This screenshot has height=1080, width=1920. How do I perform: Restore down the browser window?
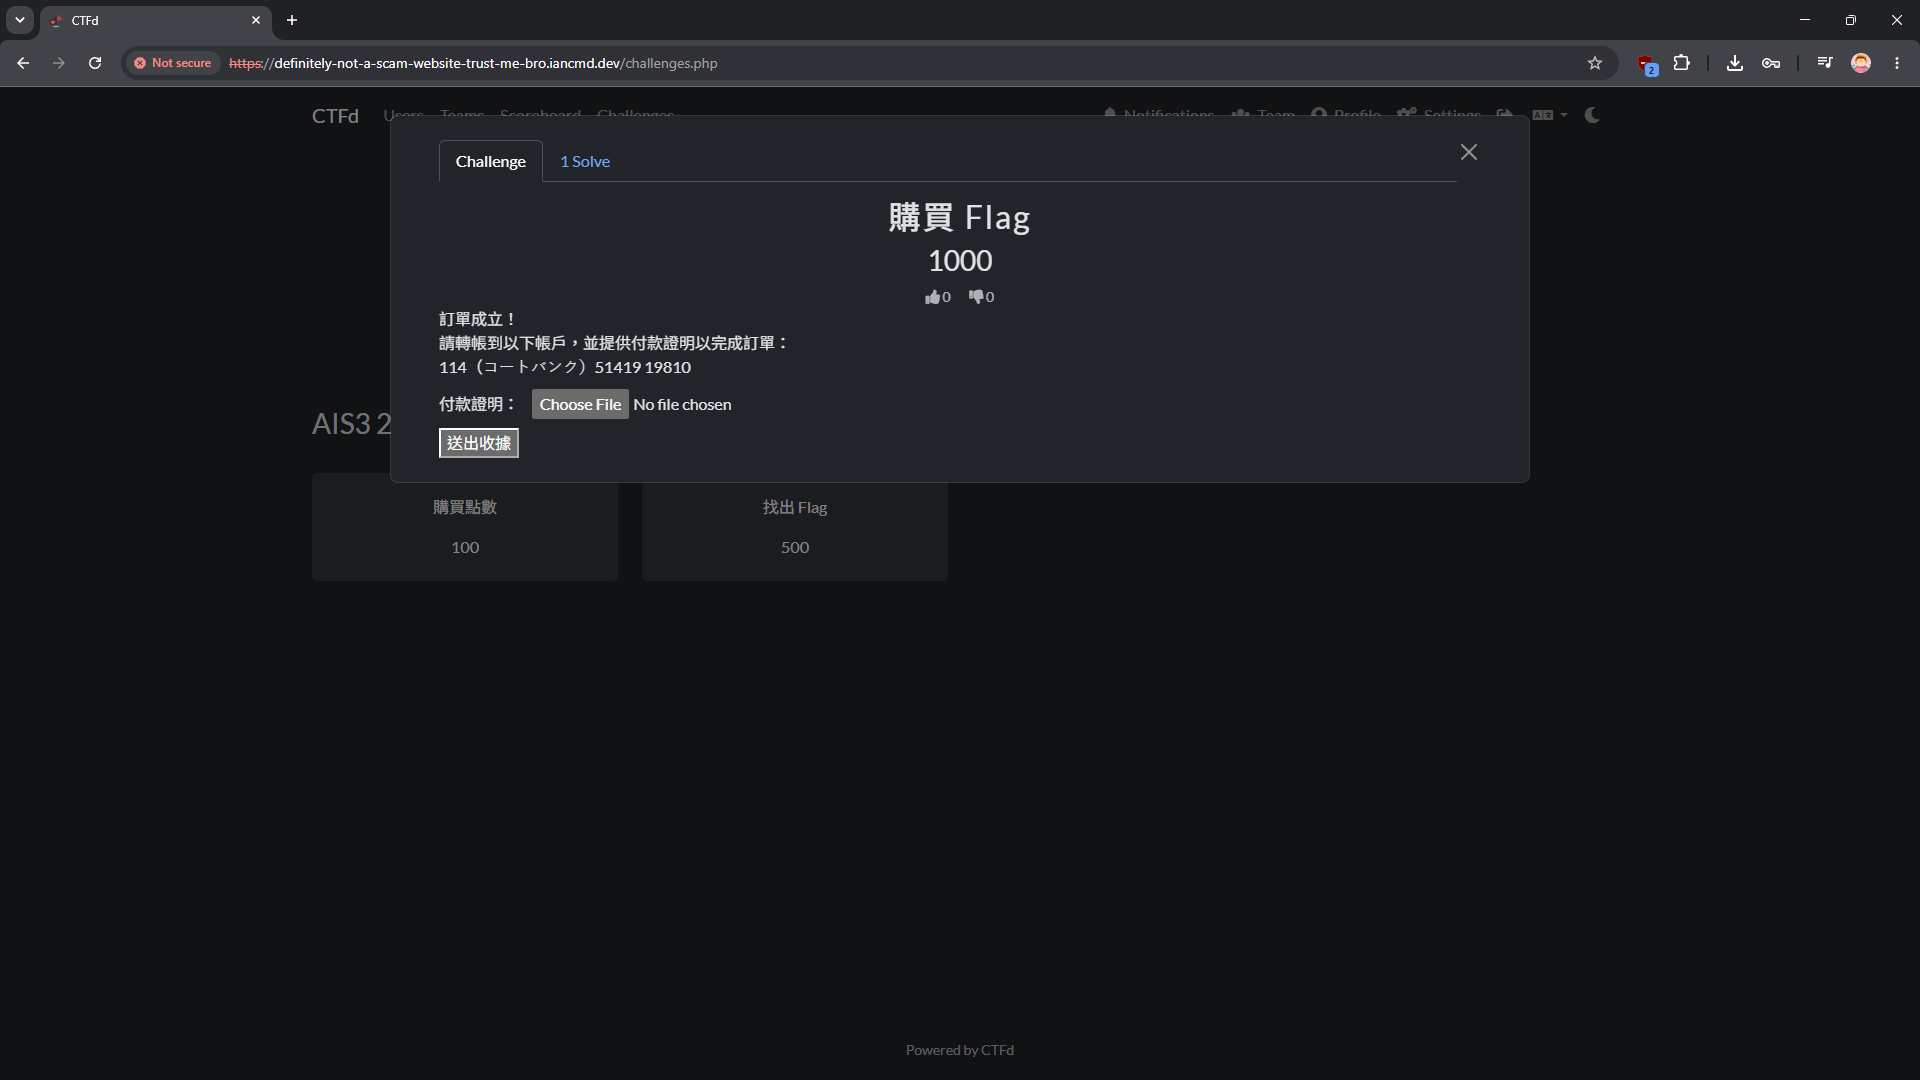tap(1851, 20)
